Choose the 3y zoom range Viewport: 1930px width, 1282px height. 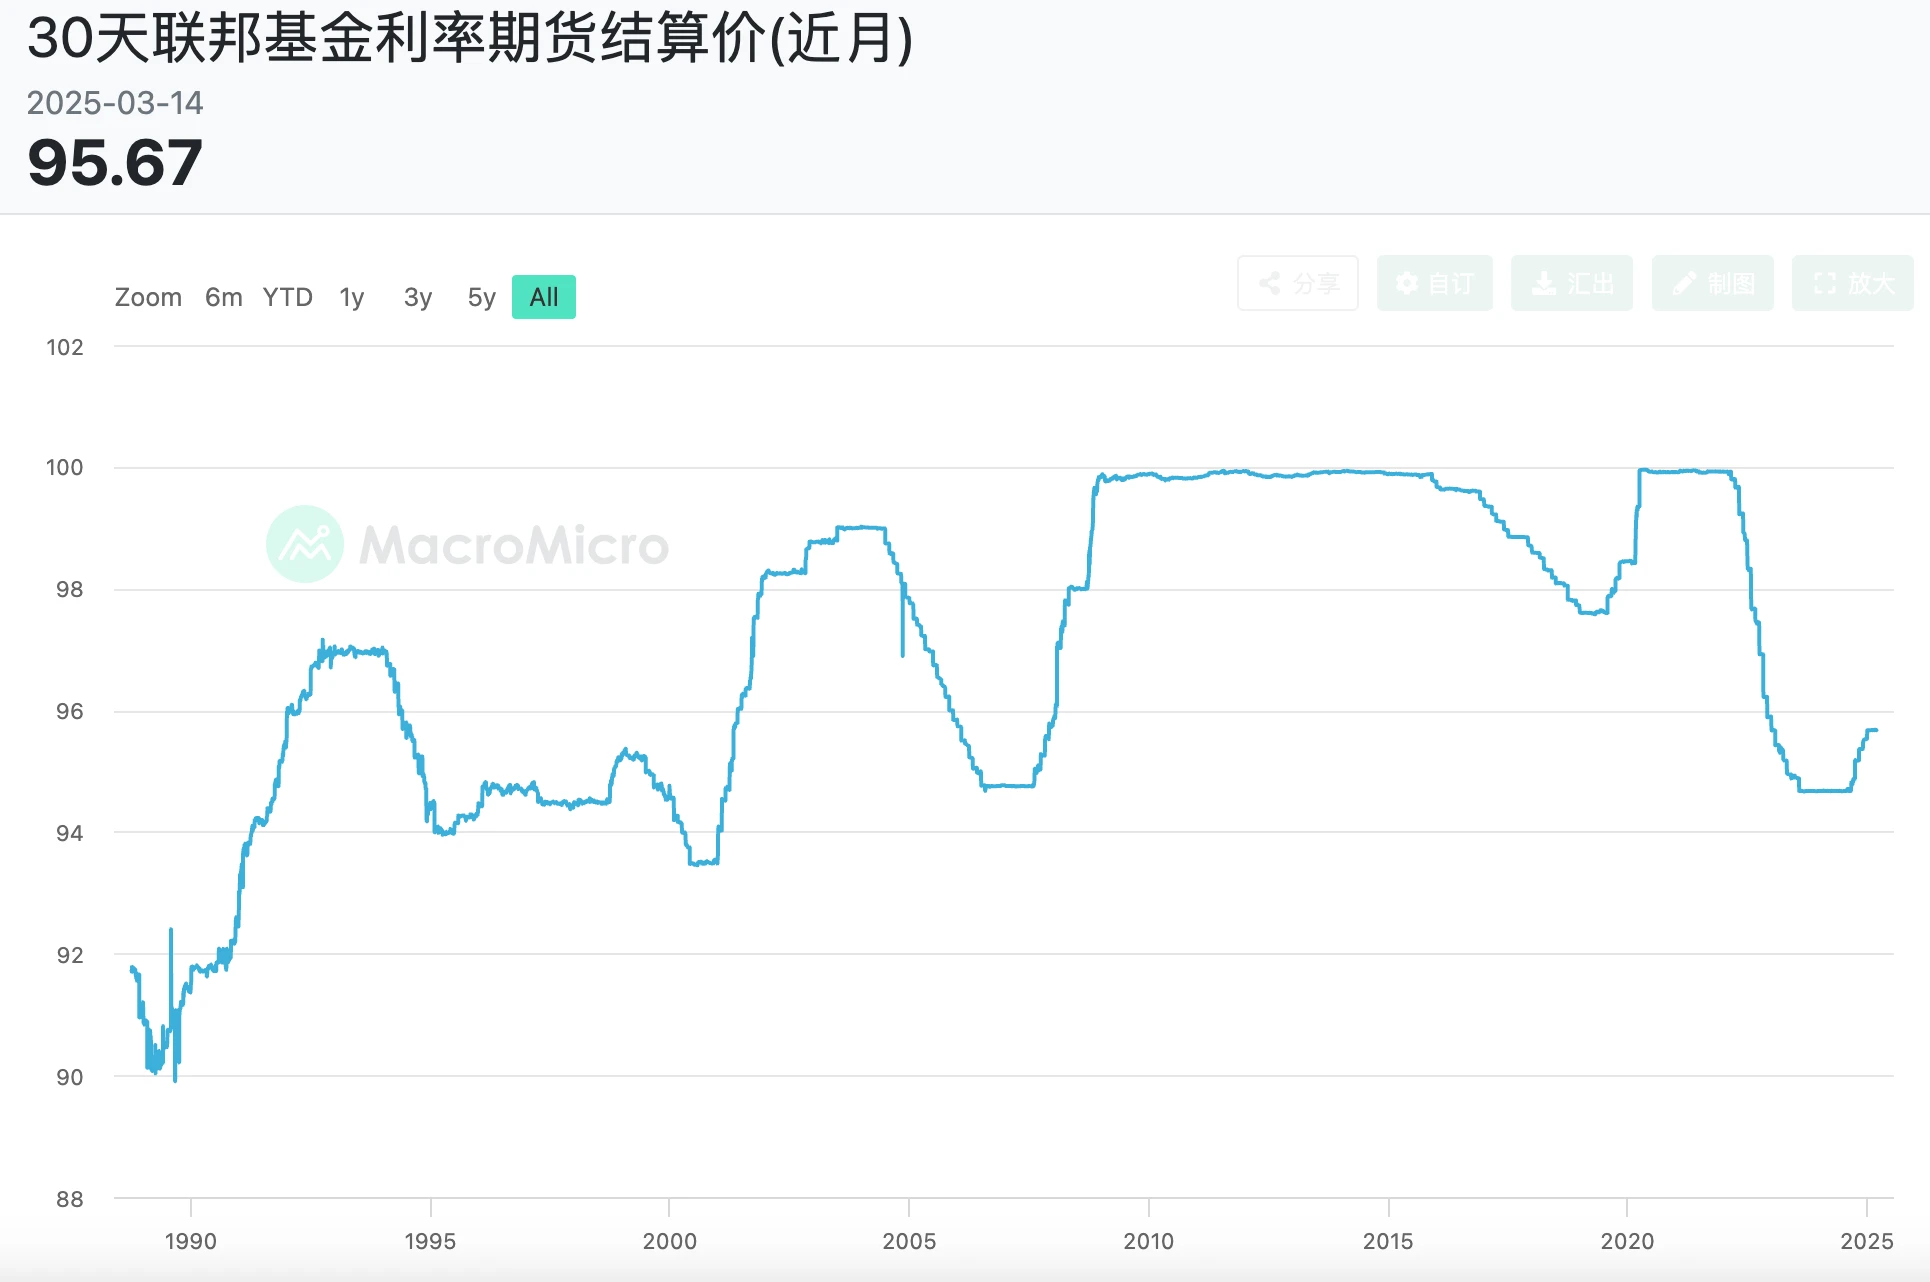pos(418,297)
